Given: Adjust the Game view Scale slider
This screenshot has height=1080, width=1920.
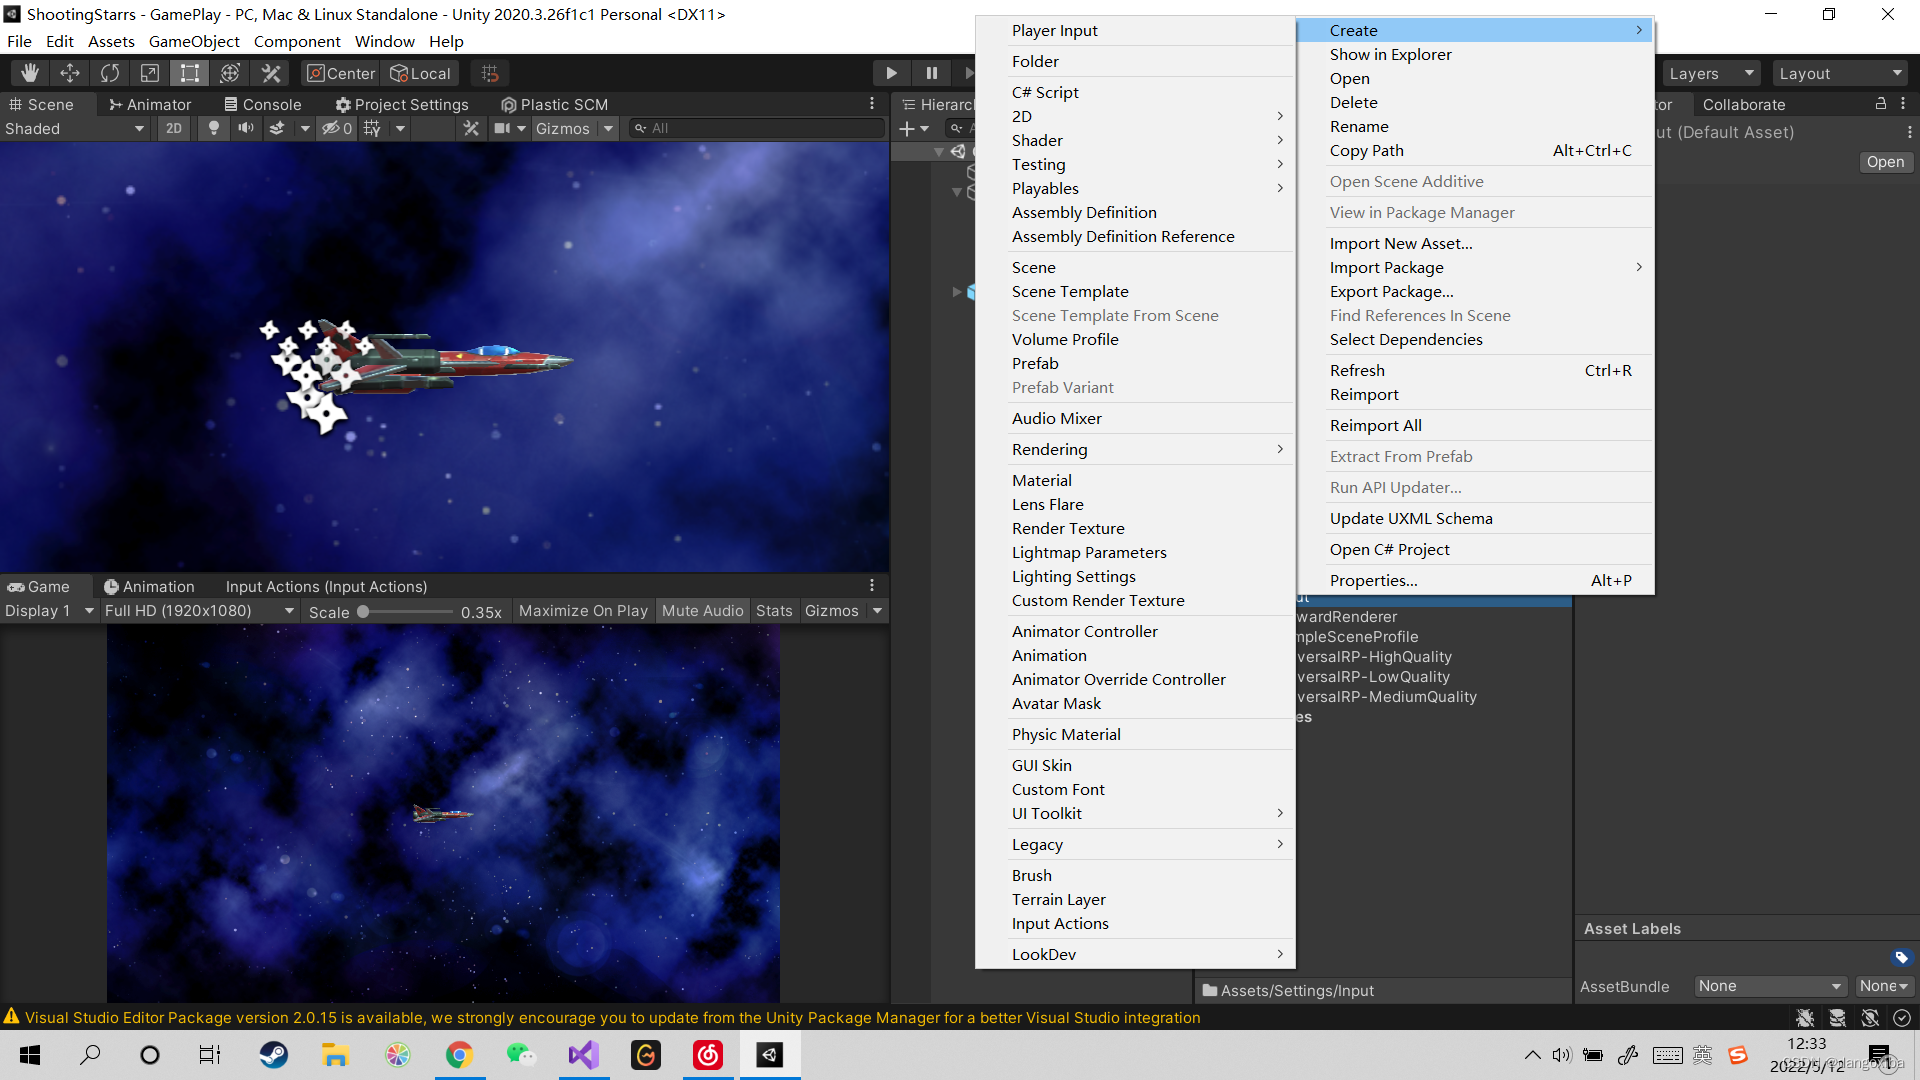Looking at the screenshot, I should [364, 611].
